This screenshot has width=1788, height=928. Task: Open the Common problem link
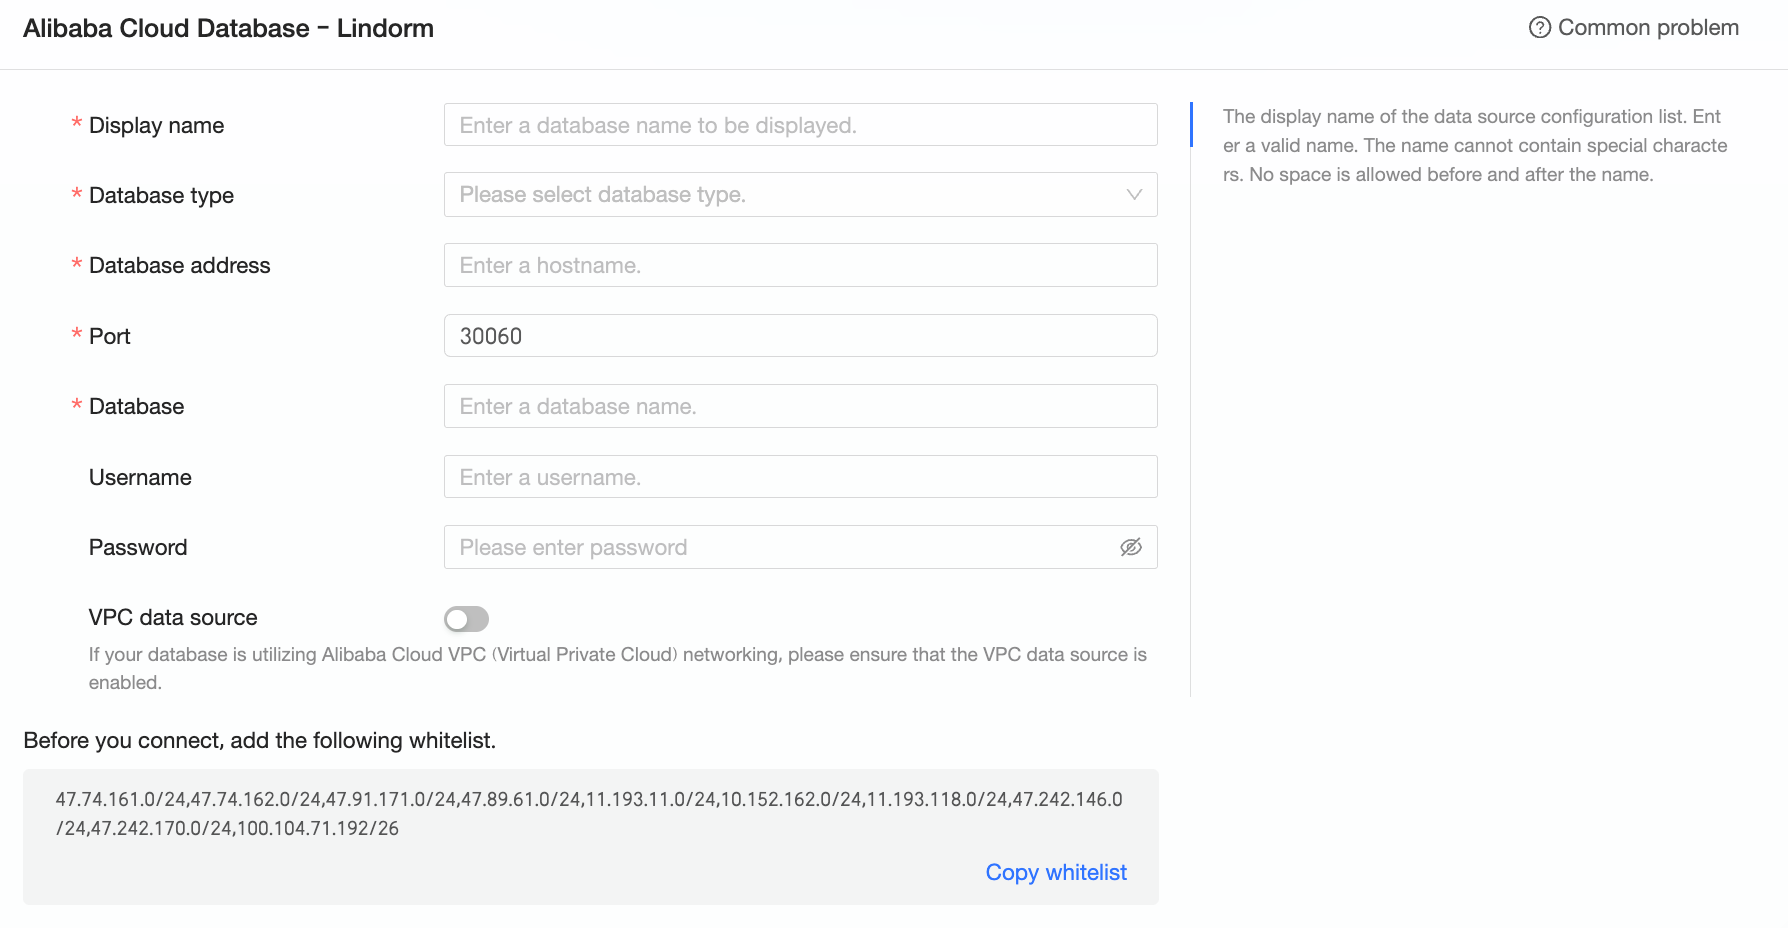pos(1647,28)
